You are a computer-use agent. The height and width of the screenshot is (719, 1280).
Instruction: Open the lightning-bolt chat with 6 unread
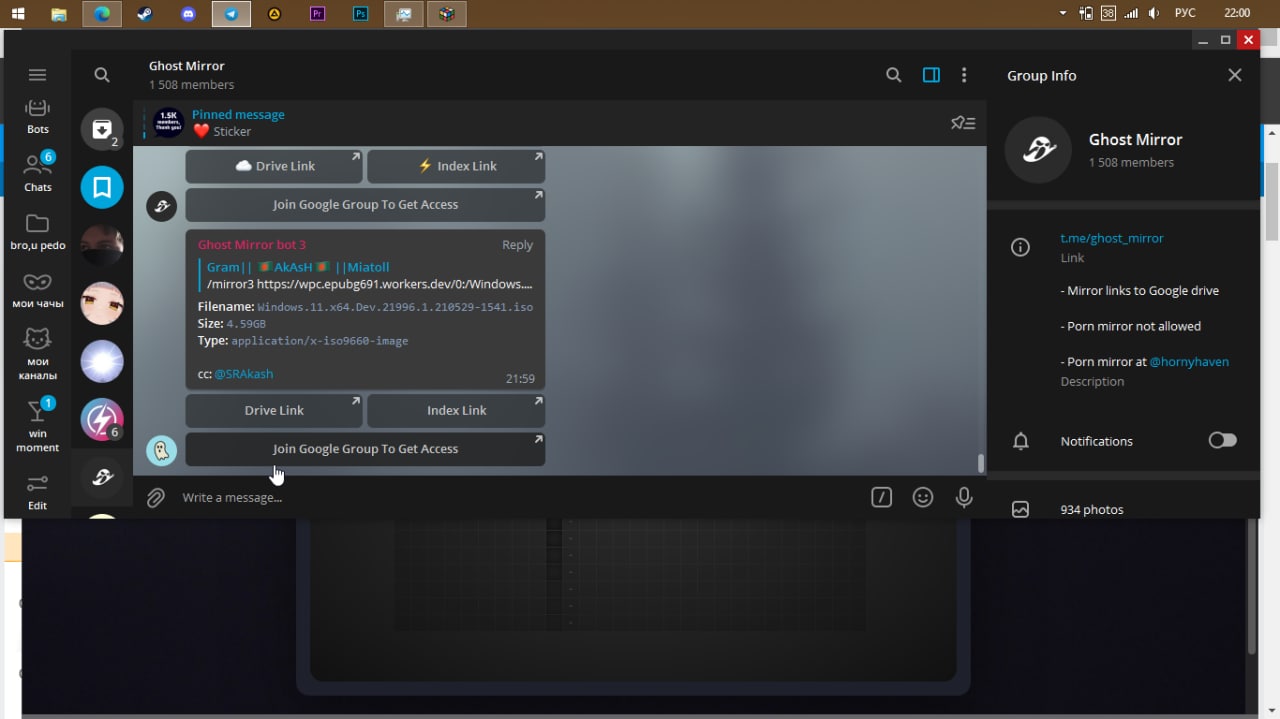102,419
